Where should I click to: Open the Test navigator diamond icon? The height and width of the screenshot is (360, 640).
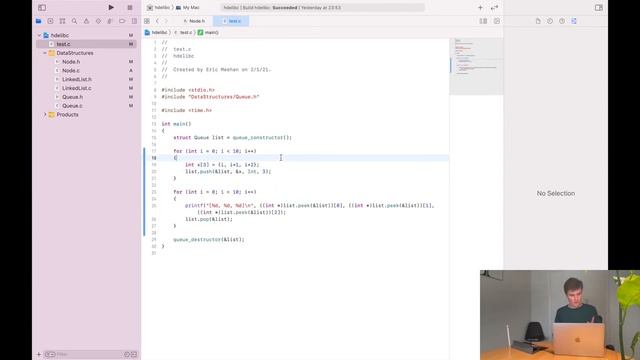[98, 21]
